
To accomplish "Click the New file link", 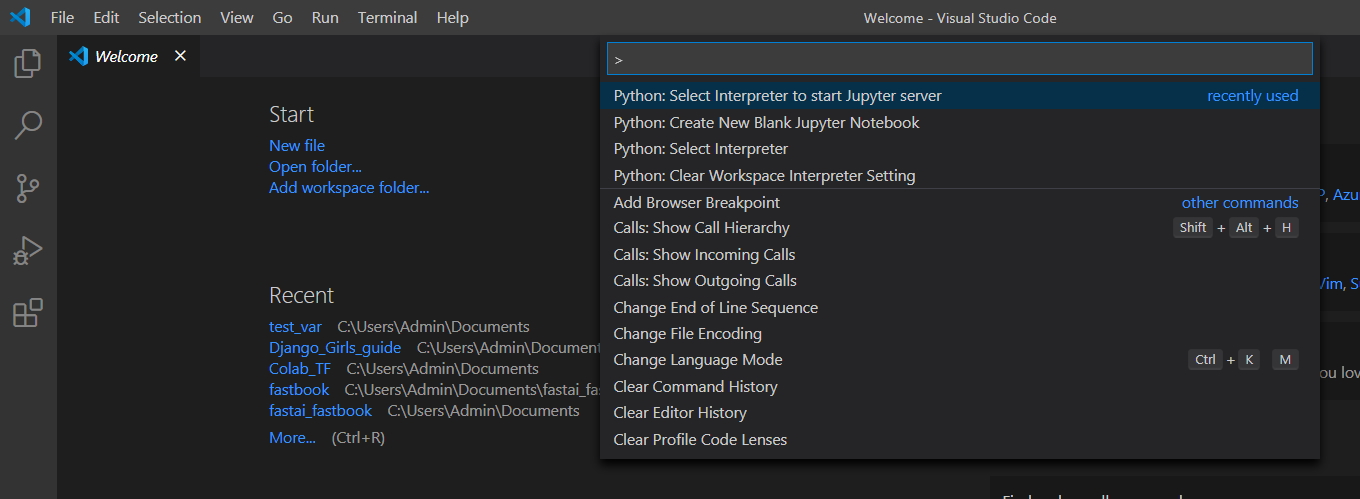I will [297, 146].
